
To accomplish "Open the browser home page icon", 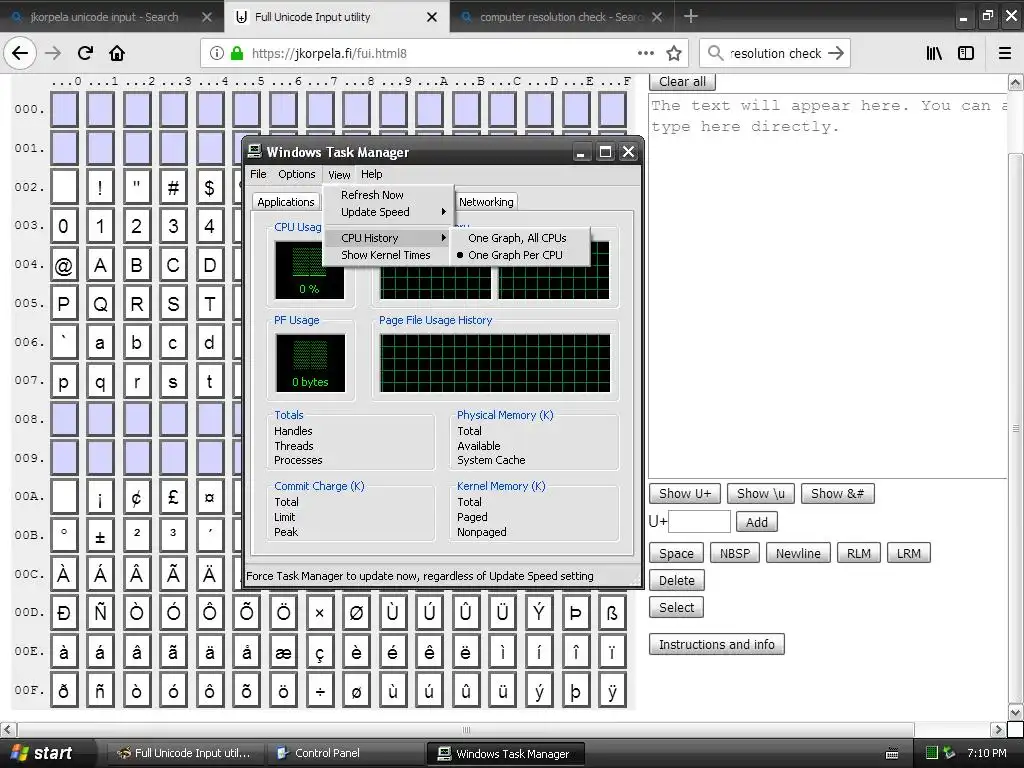I will click(117, 53).
